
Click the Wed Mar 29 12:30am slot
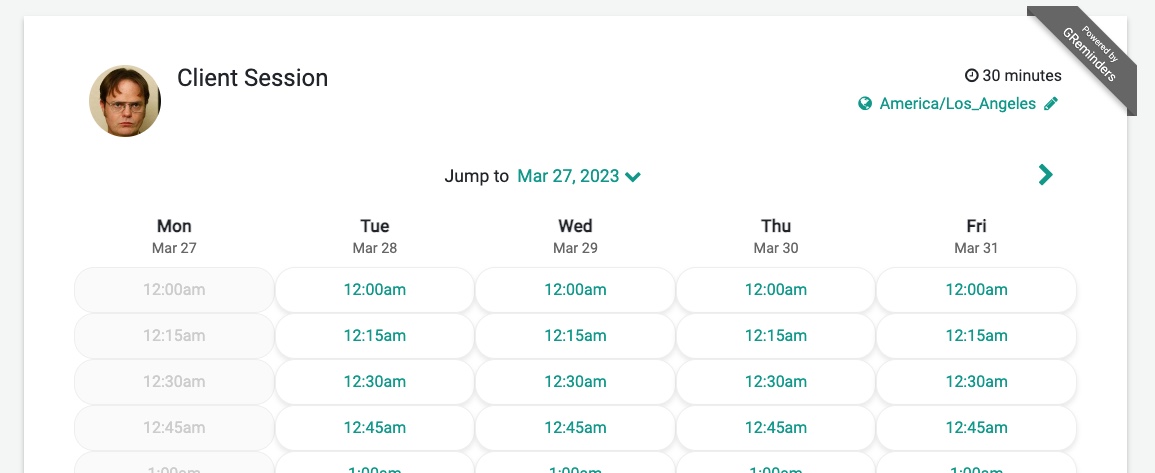pos(575,382)
